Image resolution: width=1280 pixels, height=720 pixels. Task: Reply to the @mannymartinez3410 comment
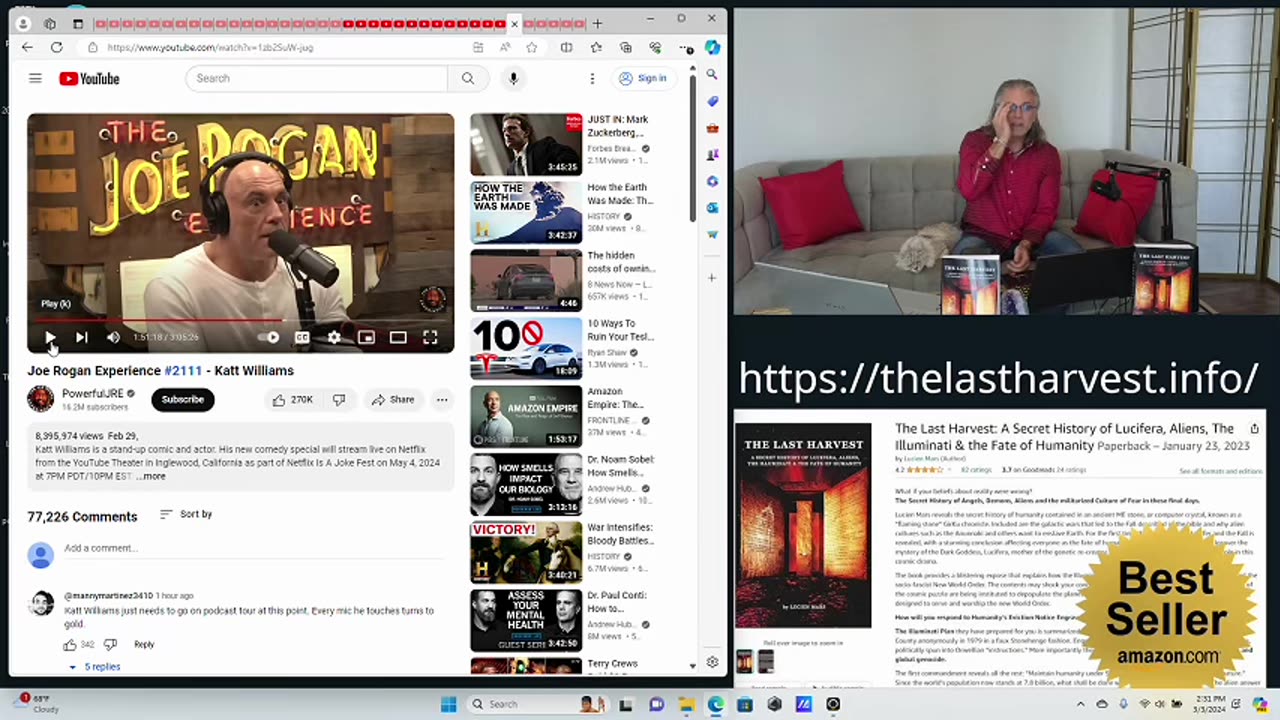click(x=144, y=644)
